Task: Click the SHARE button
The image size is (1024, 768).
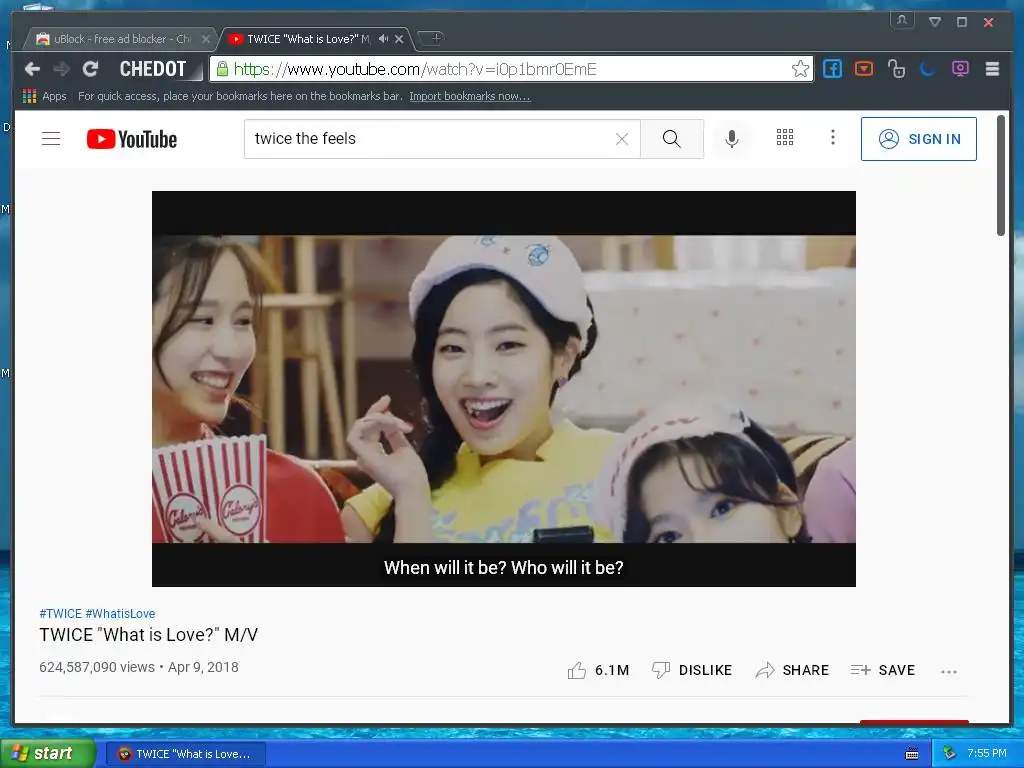Action: point(792,670)
